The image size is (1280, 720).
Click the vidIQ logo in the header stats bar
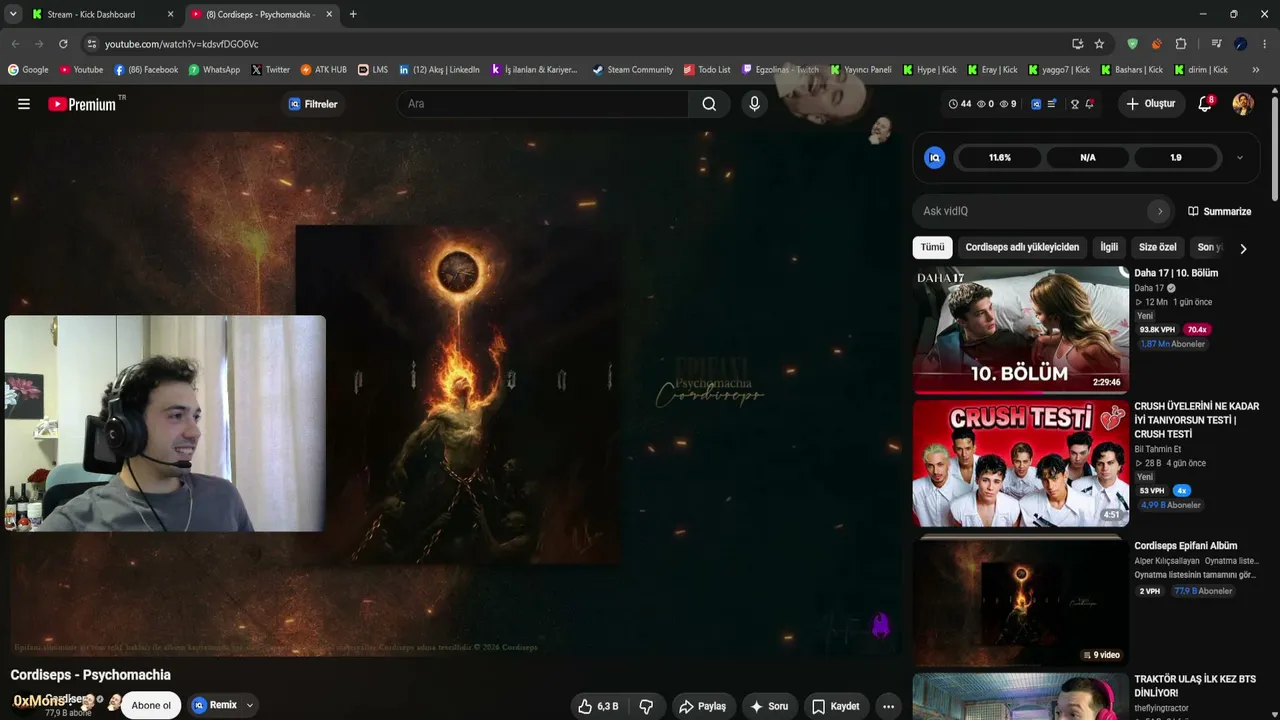click(1036, 104)
